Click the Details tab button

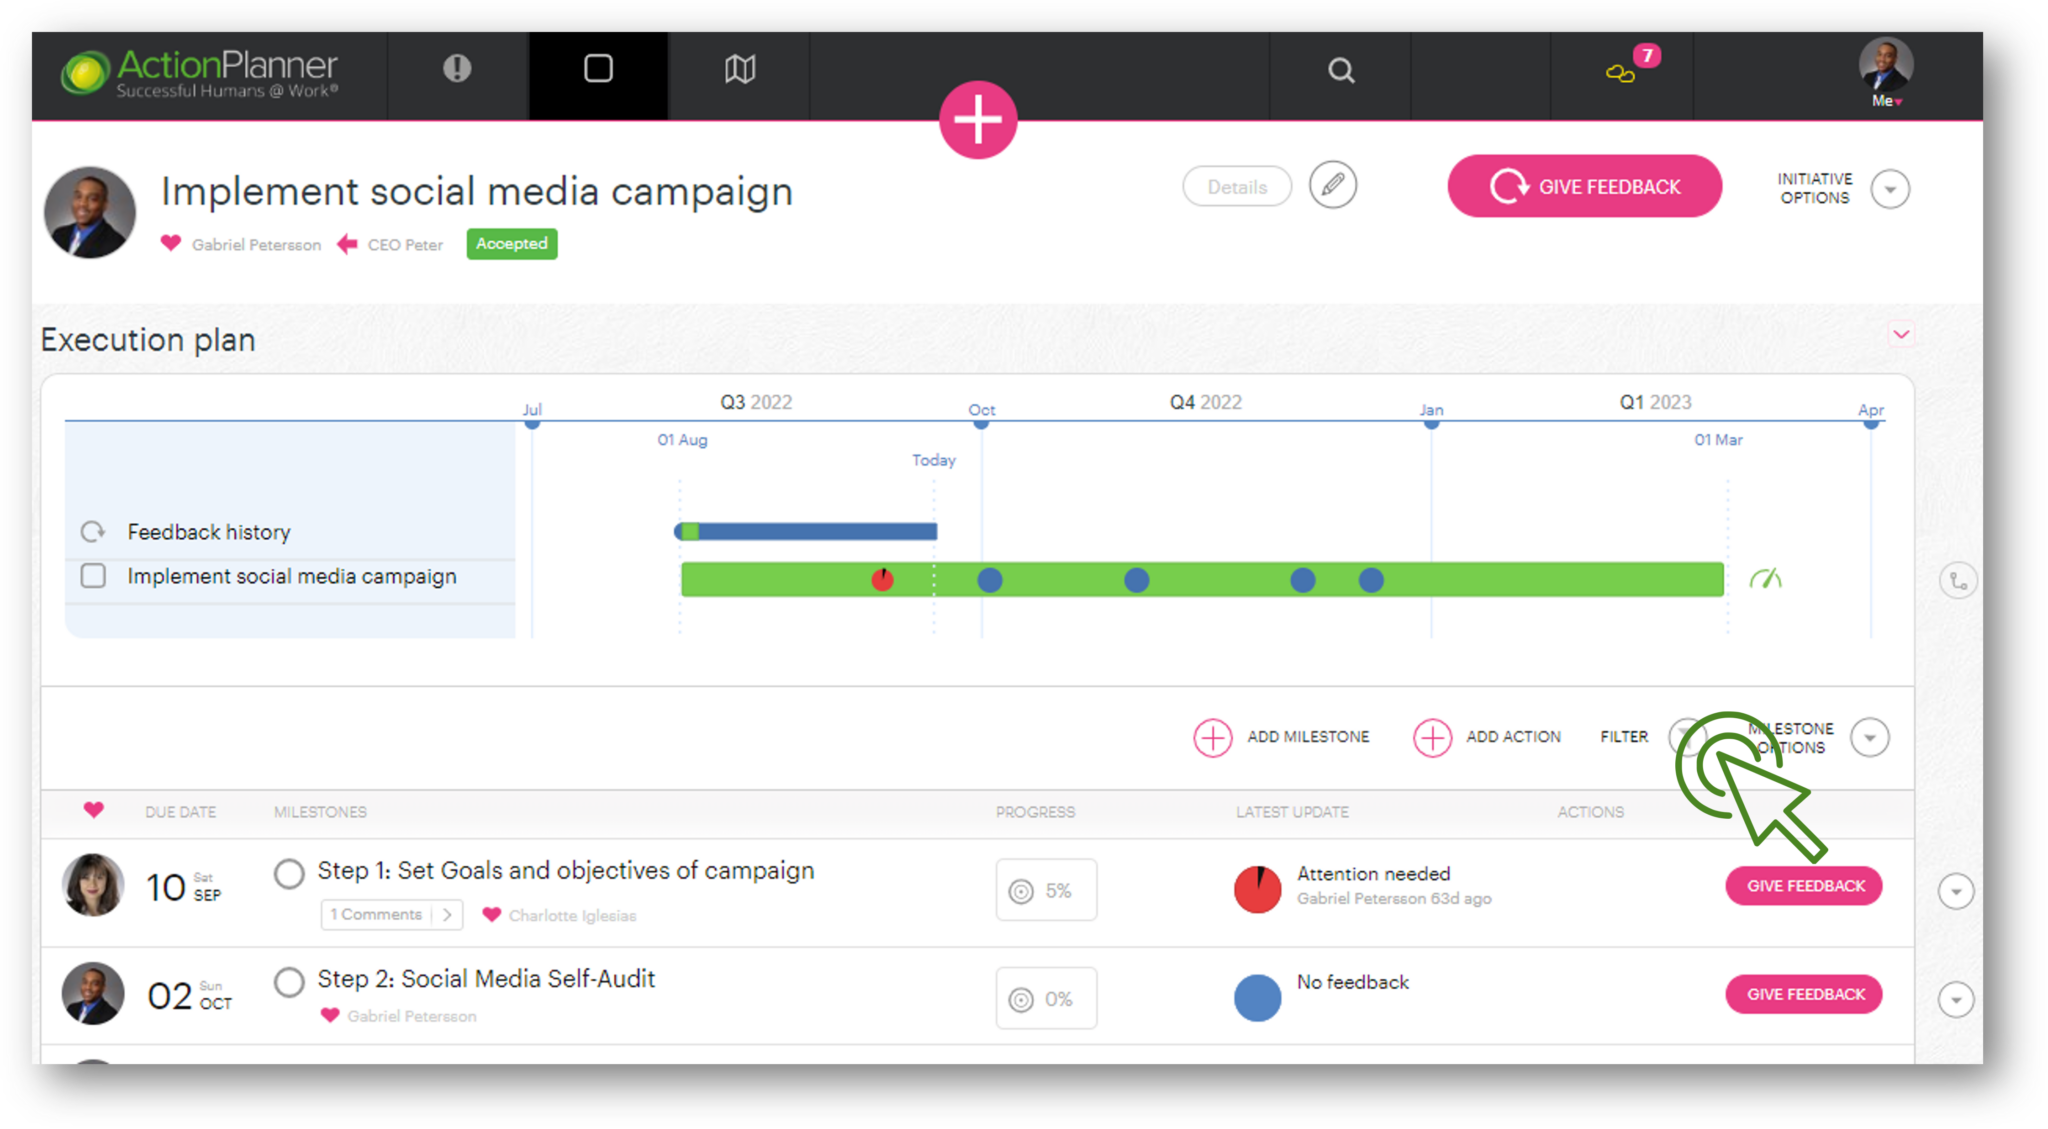[x=1235, y=186]
